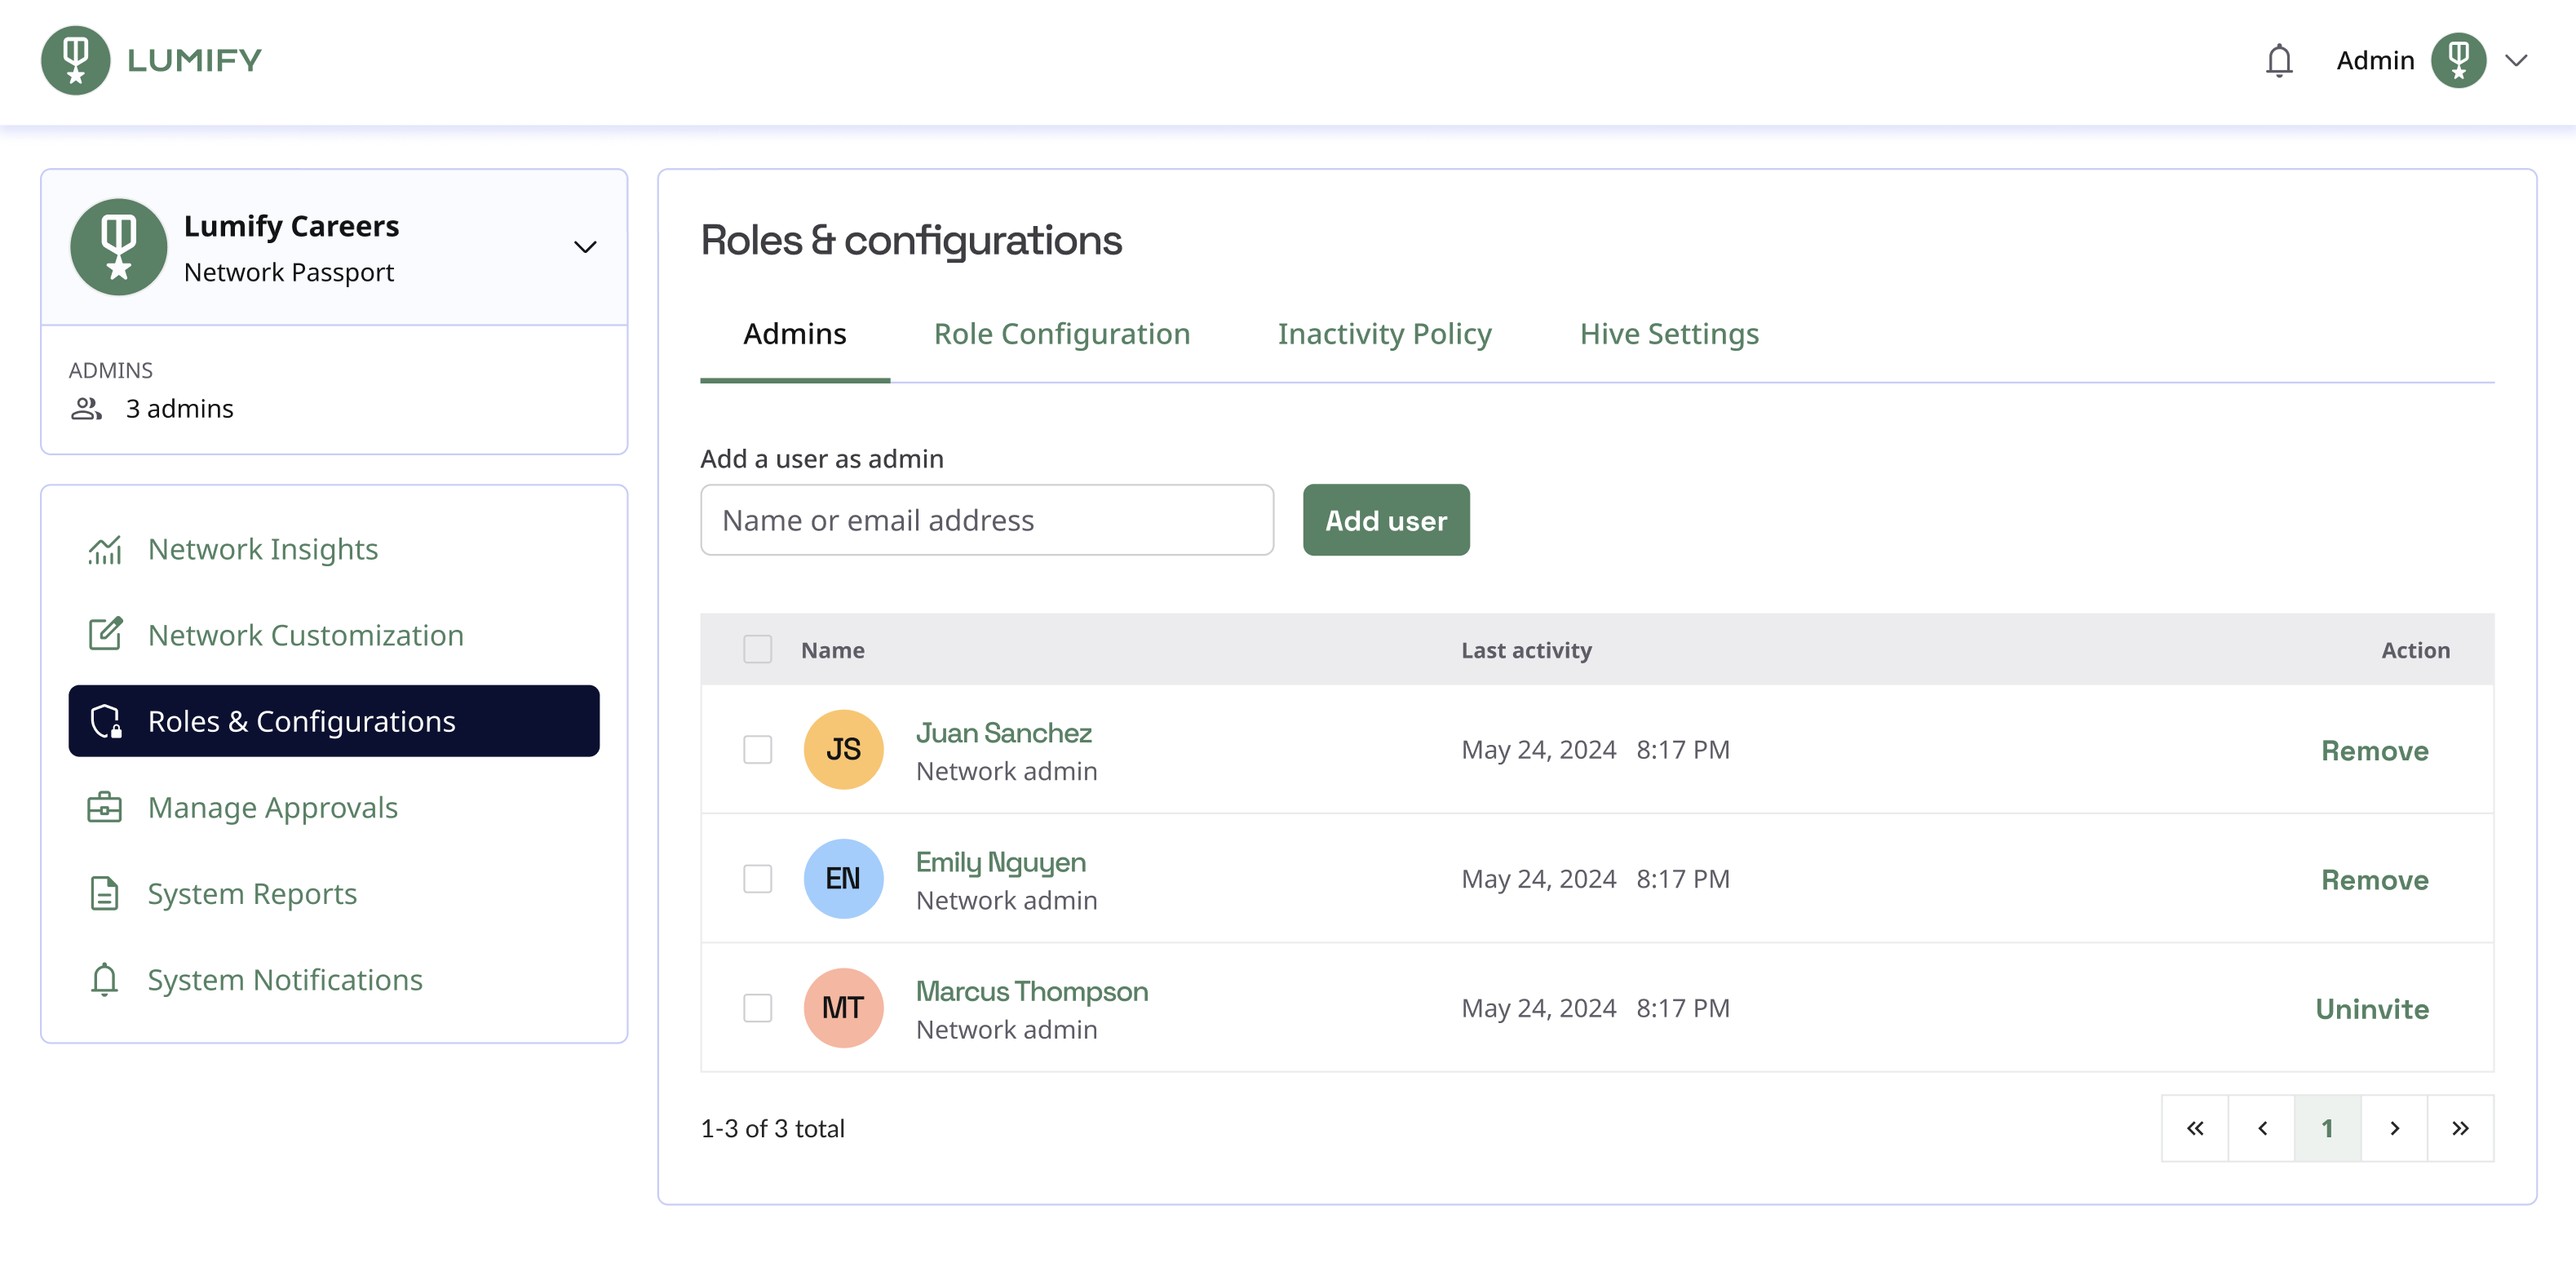
Task: Go to first page of admins
Action: (2195, 1128)
